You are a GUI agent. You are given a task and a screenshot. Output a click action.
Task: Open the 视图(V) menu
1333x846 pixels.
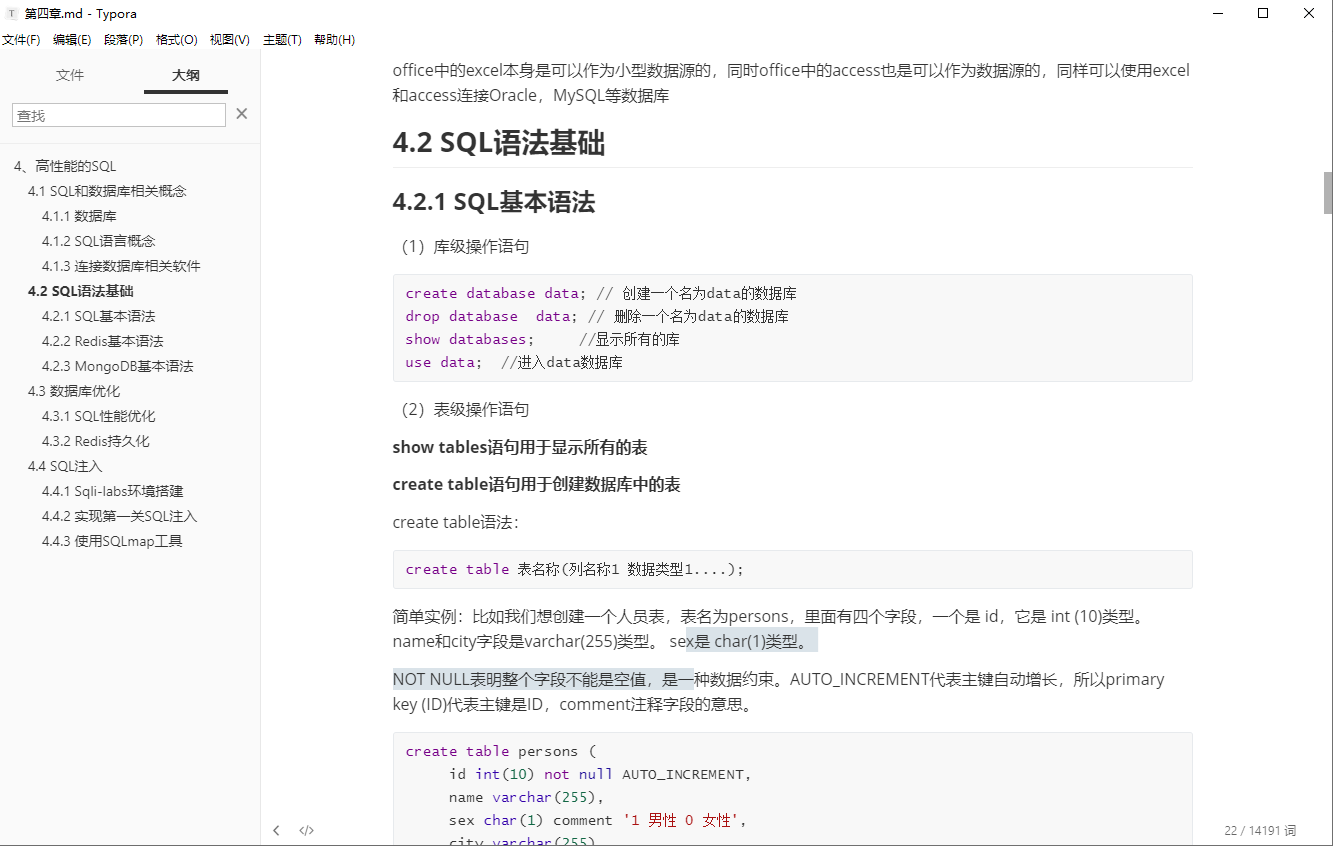point(229,40)
